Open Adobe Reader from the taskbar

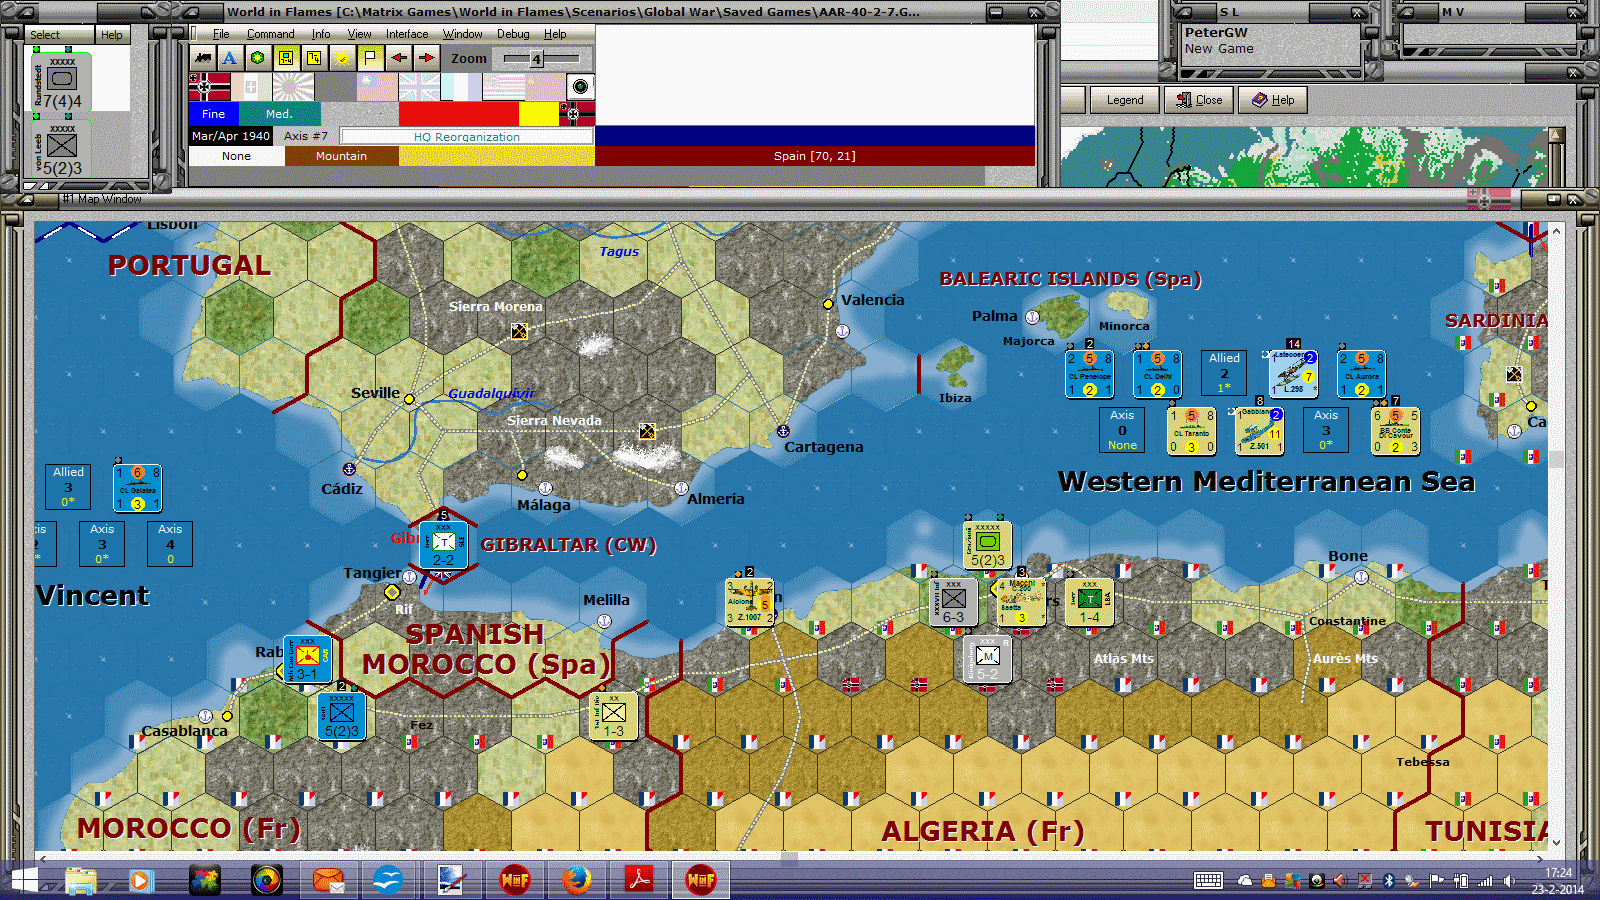(x=639, y=880)
